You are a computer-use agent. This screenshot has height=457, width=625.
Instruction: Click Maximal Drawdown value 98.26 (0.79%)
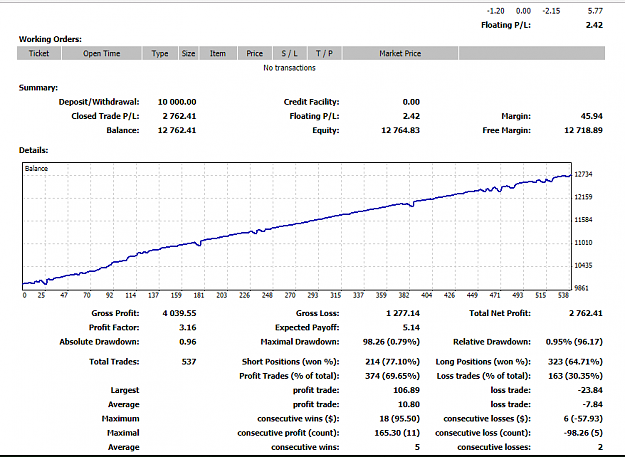tap(391, 342)
